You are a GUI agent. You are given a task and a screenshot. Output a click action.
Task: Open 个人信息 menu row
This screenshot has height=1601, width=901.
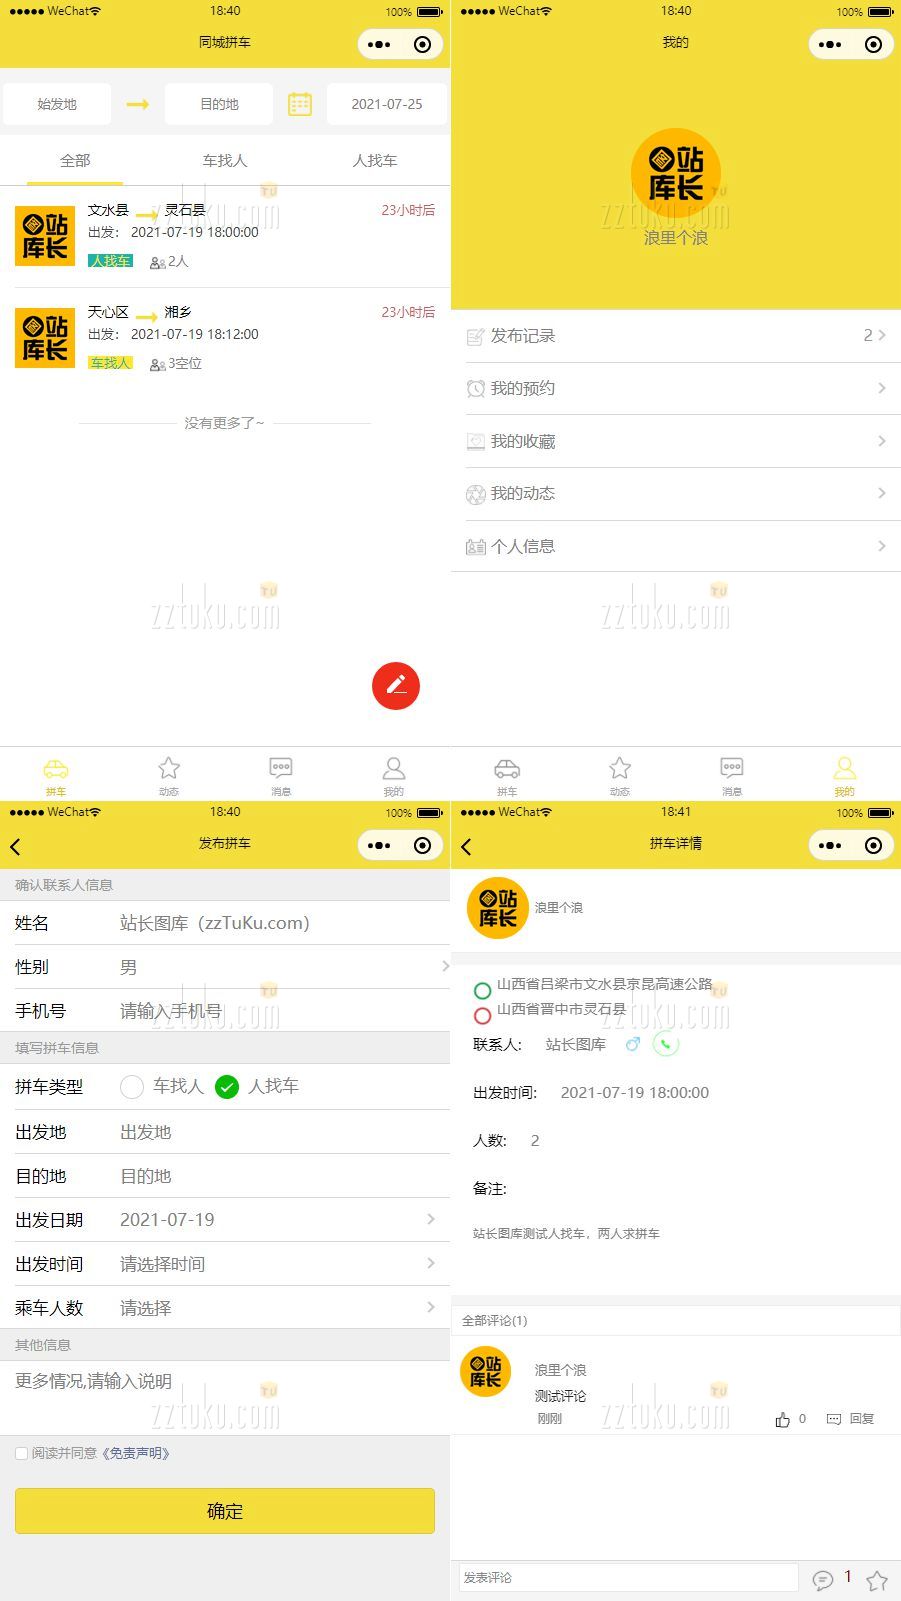(676, 546)
